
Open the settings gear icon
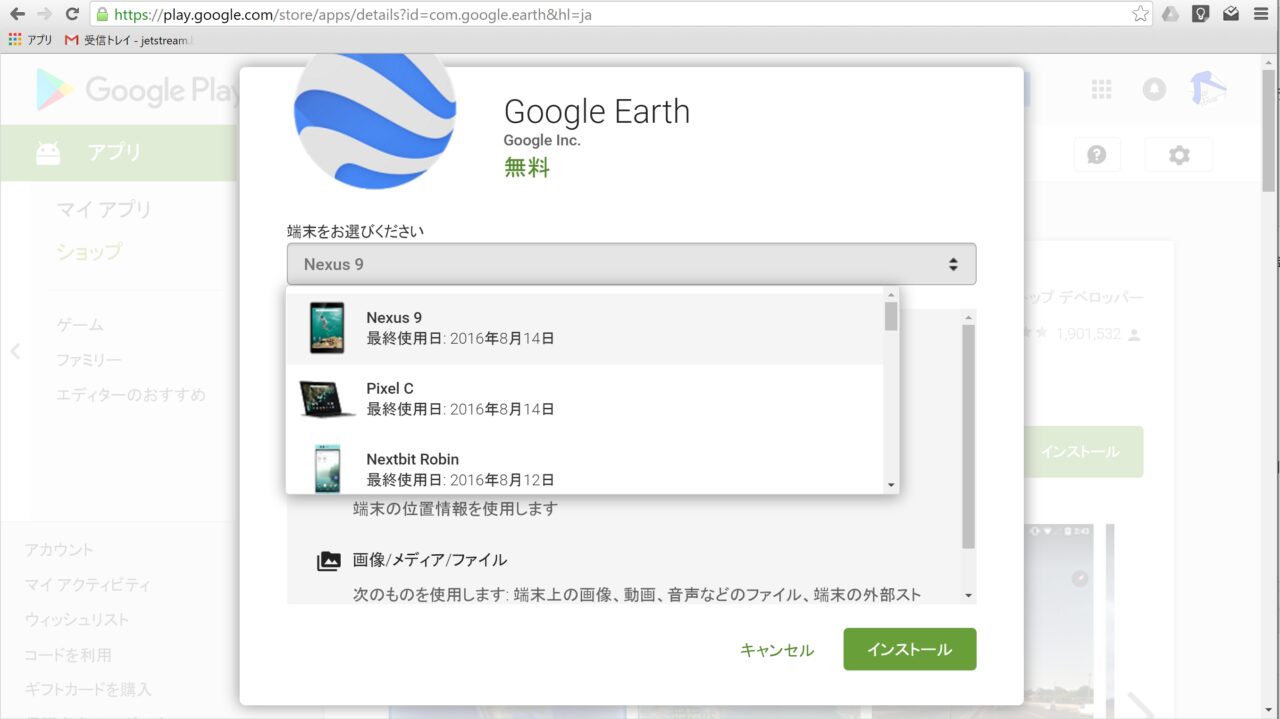point(1179,155)
